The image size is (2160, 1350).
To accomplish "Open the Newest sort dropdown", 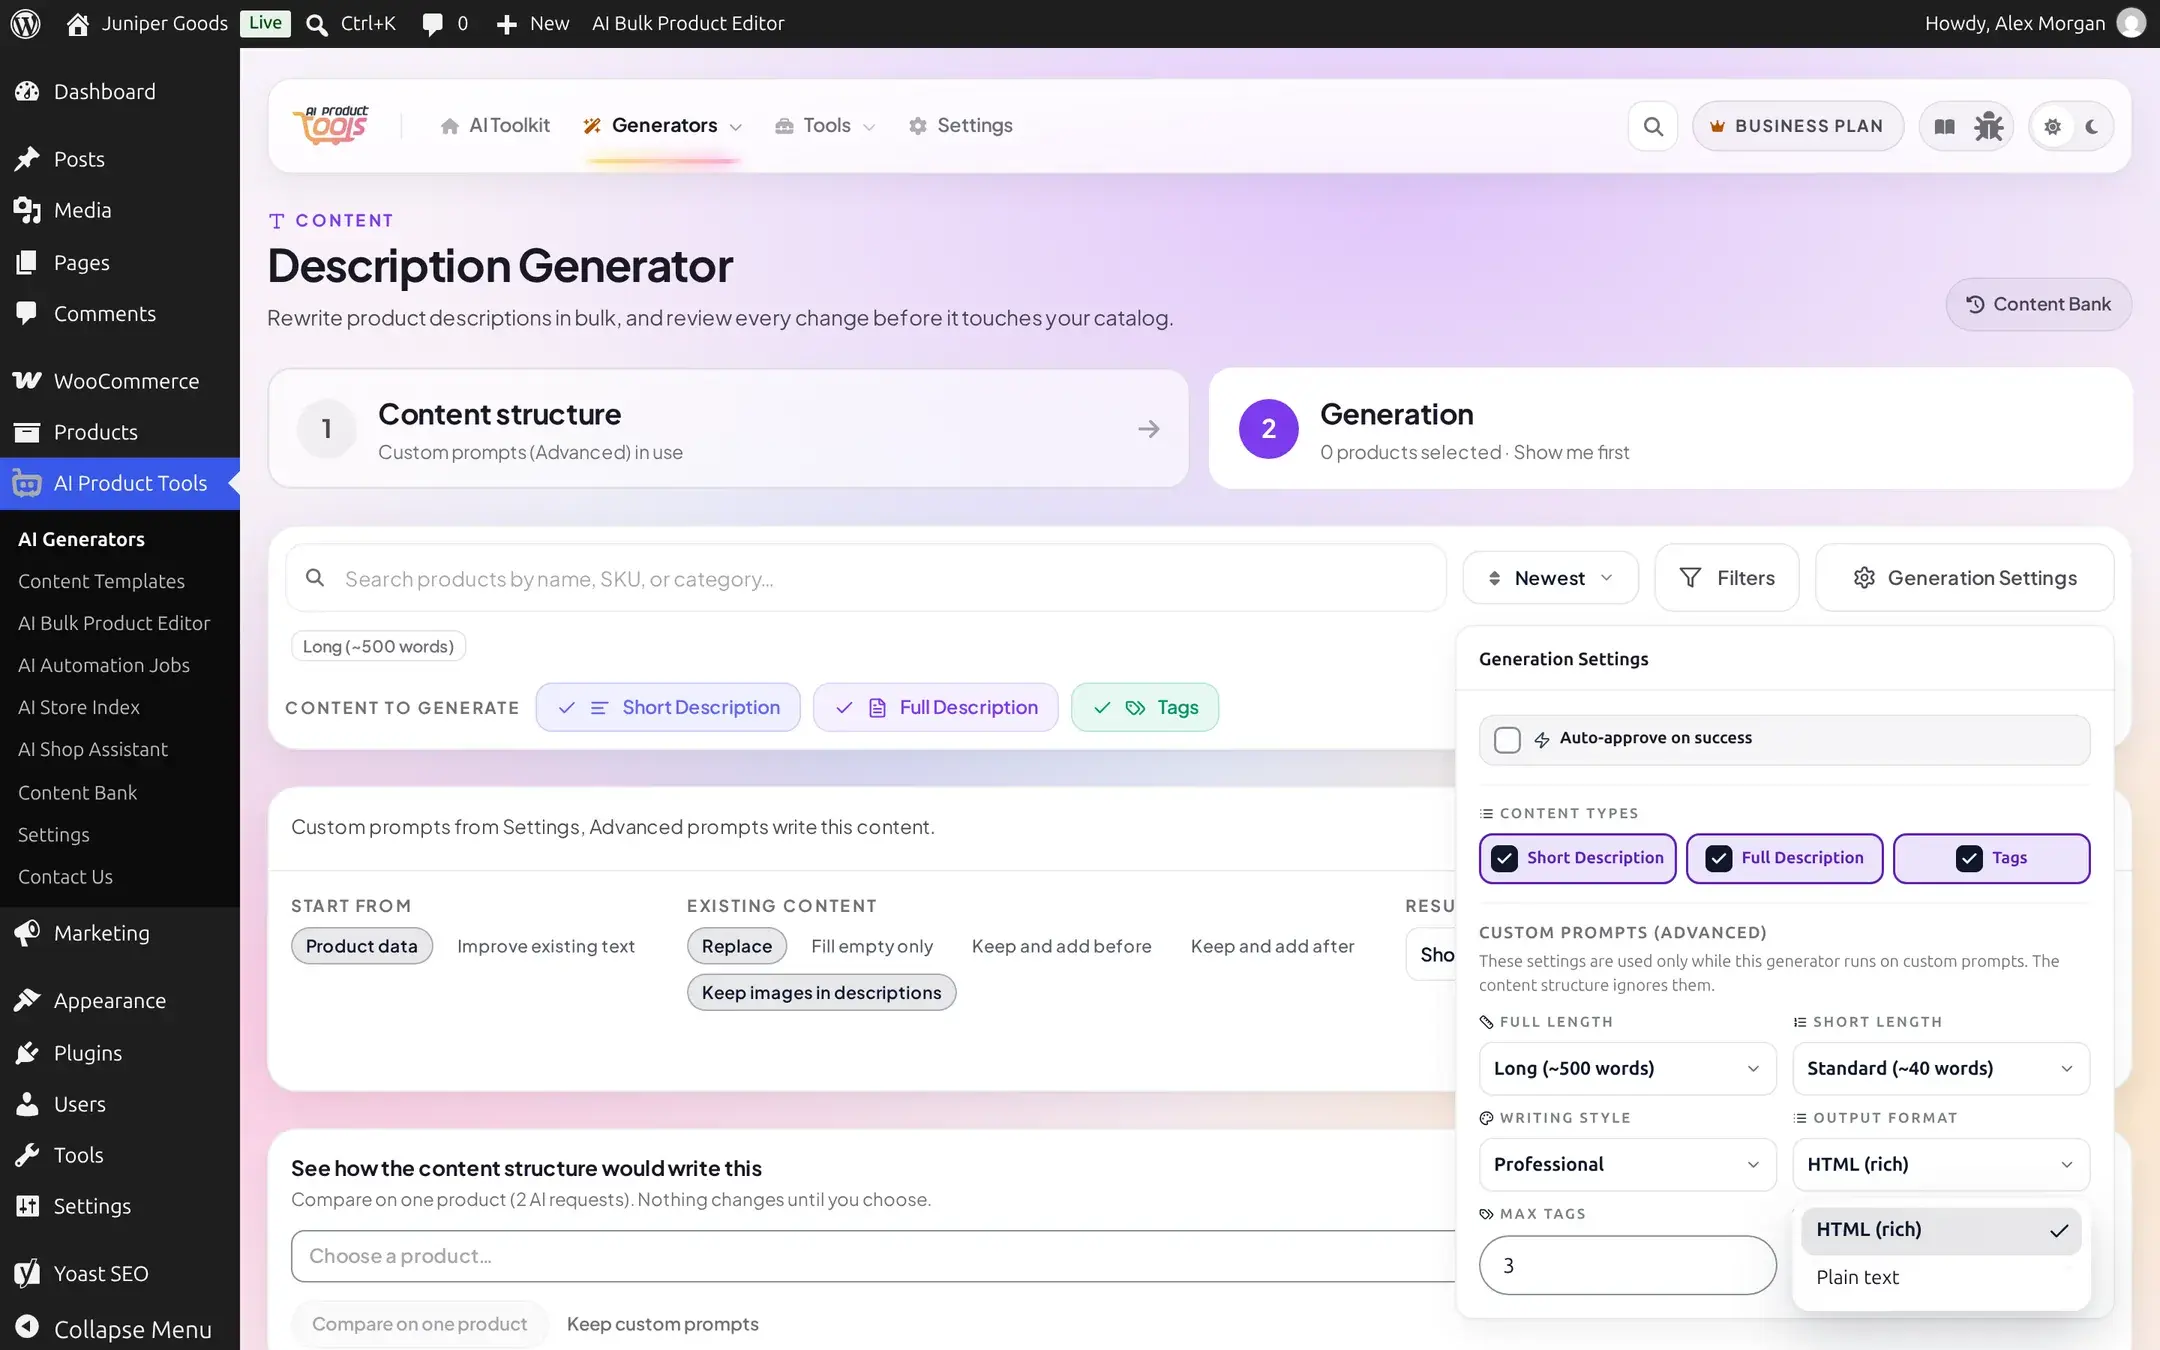I will pos(1550,578).
